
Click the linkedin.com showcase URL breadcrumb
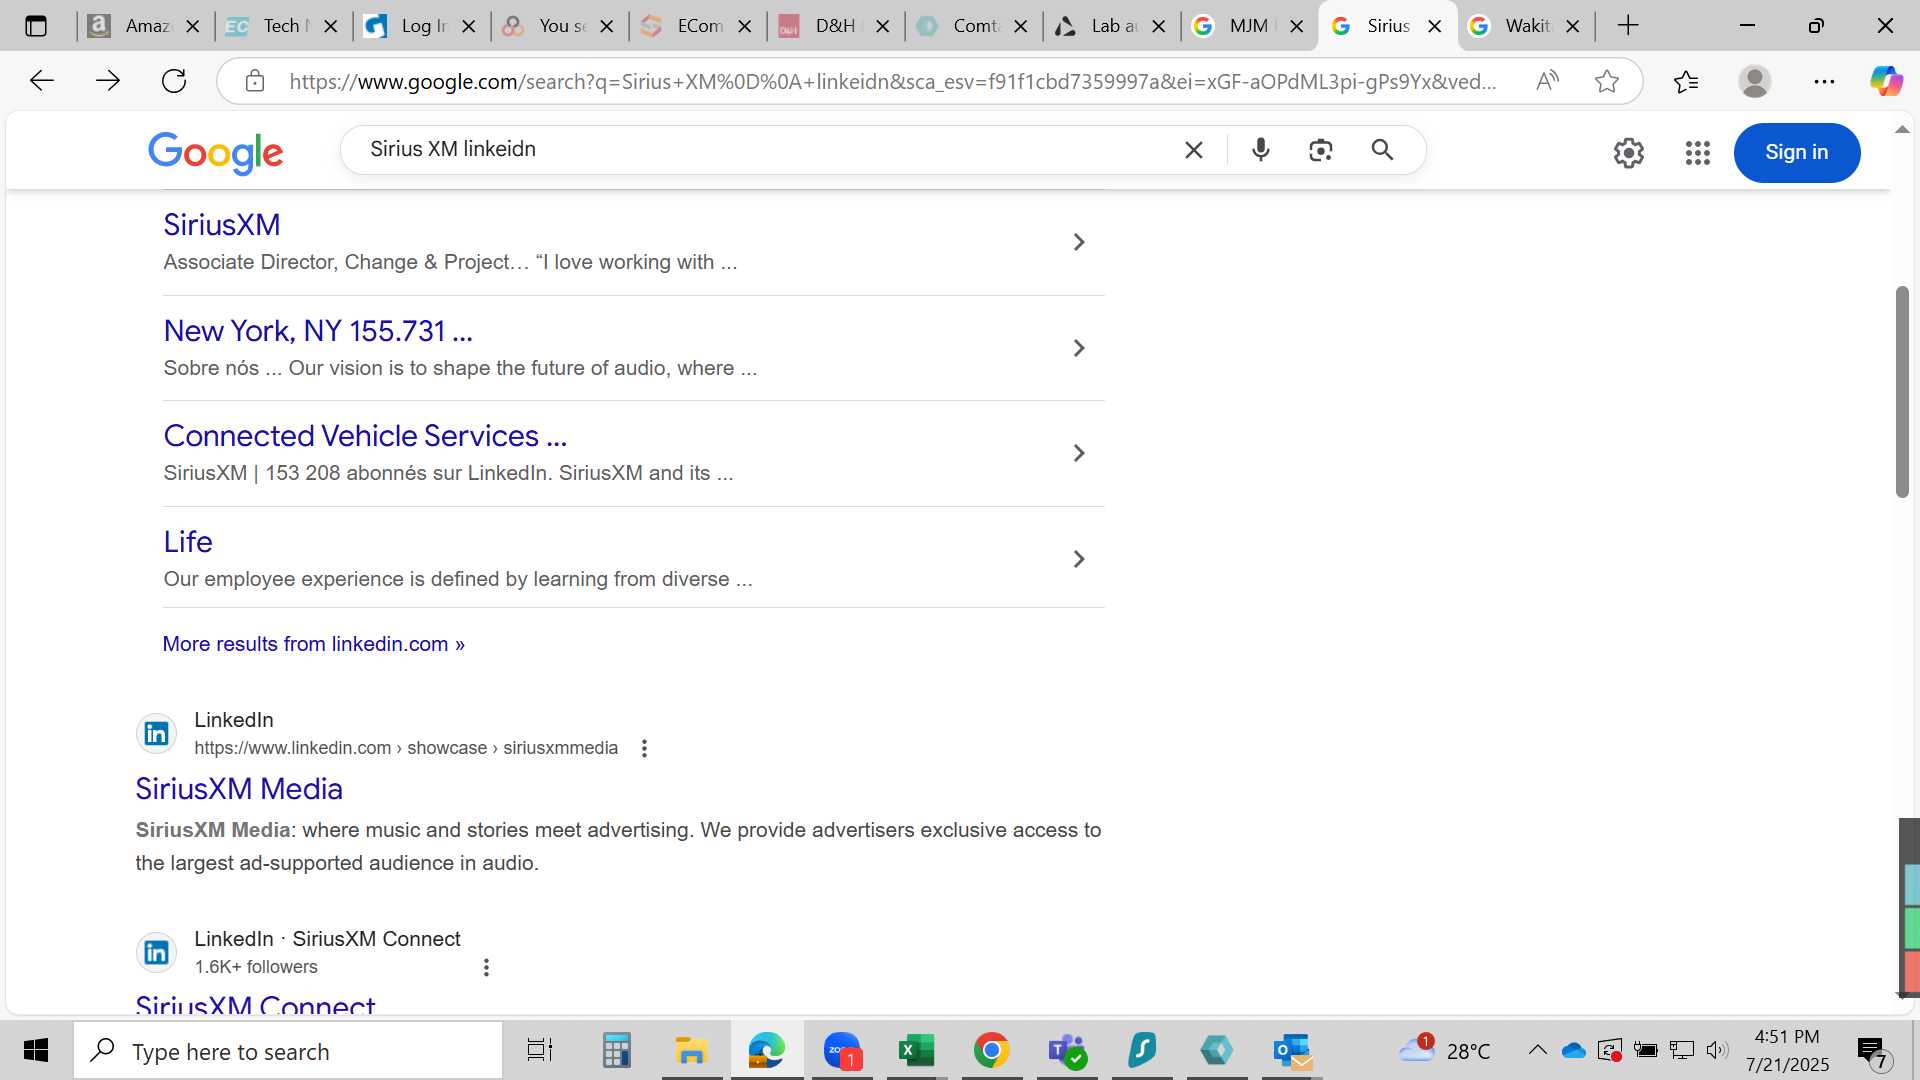click(406, 748)
